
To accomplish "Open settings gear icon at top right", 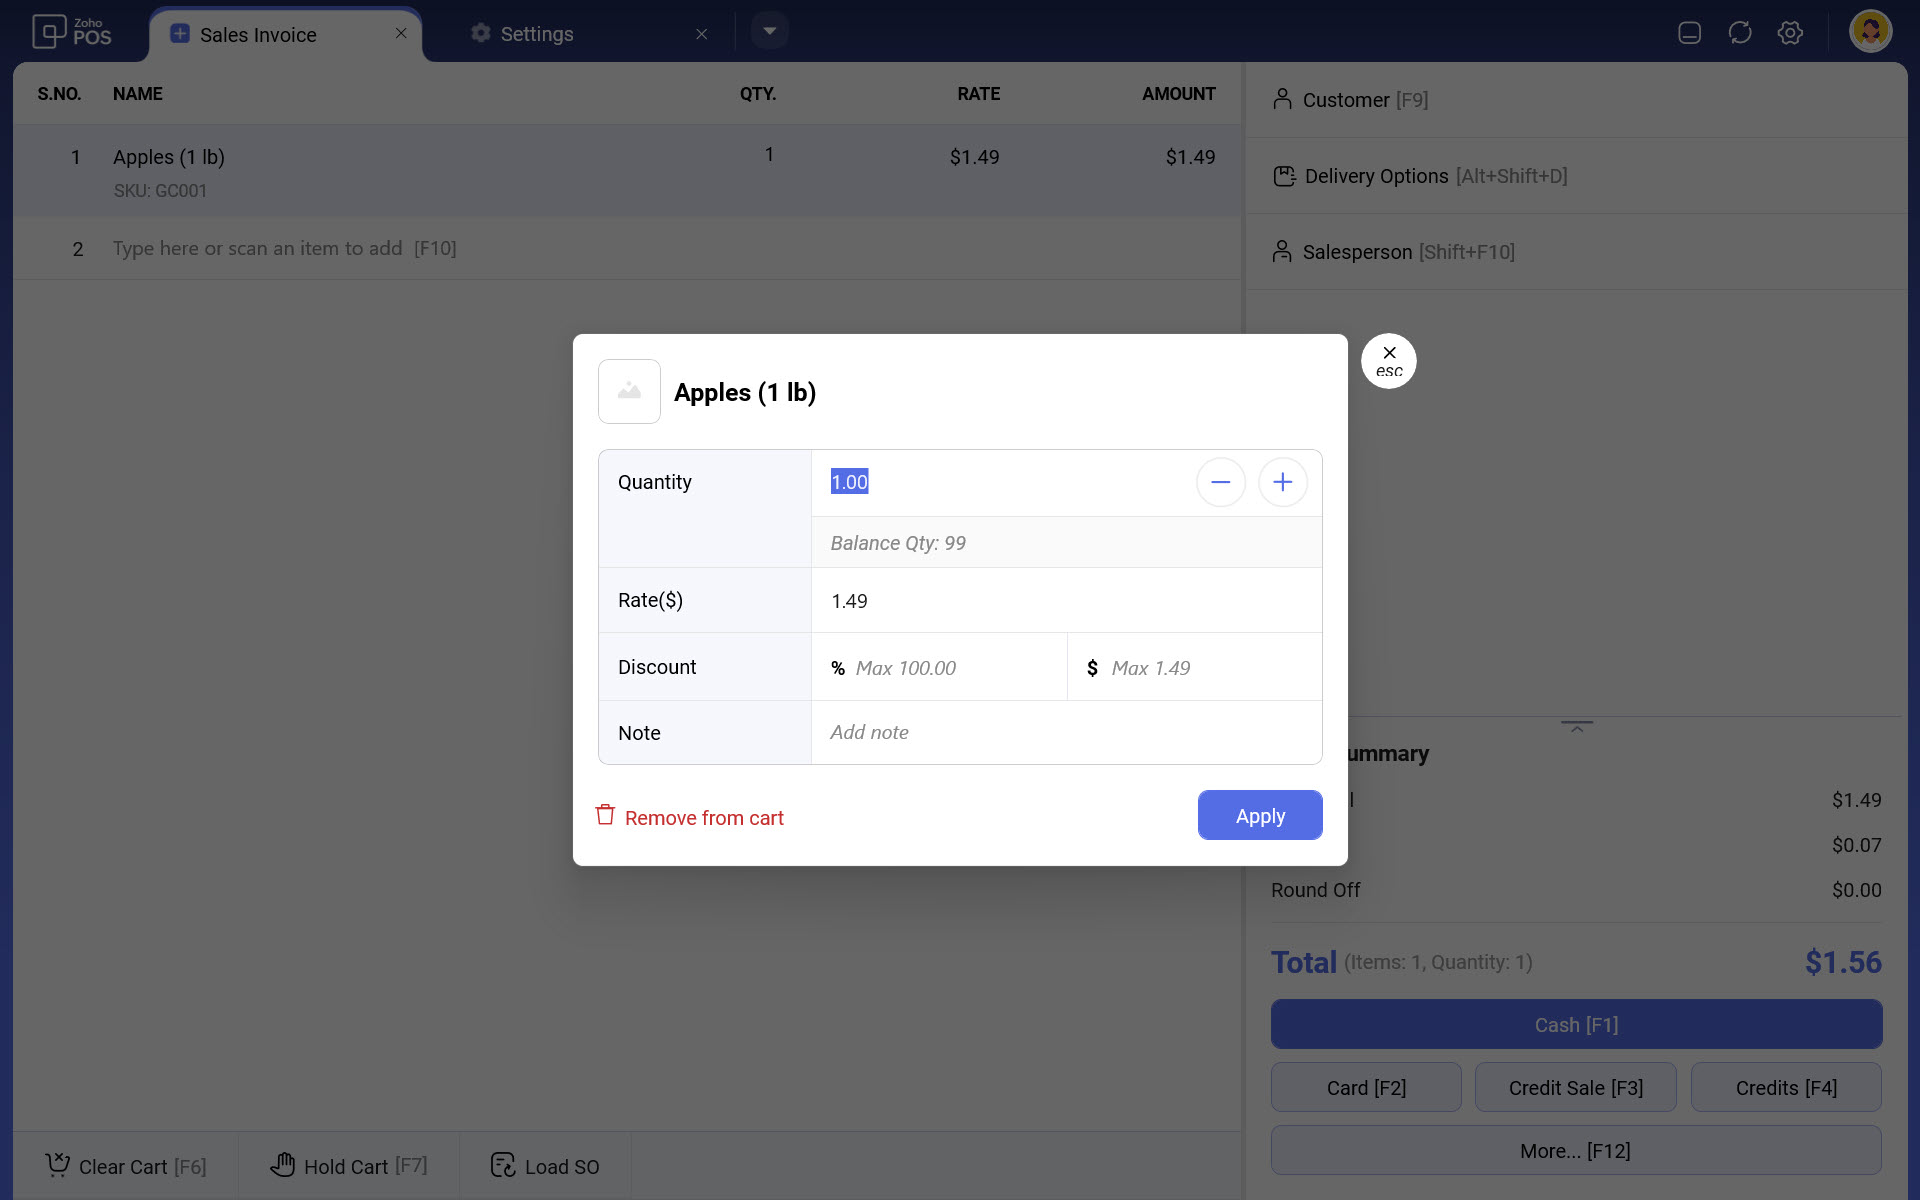I will (x=1790, y=33).
